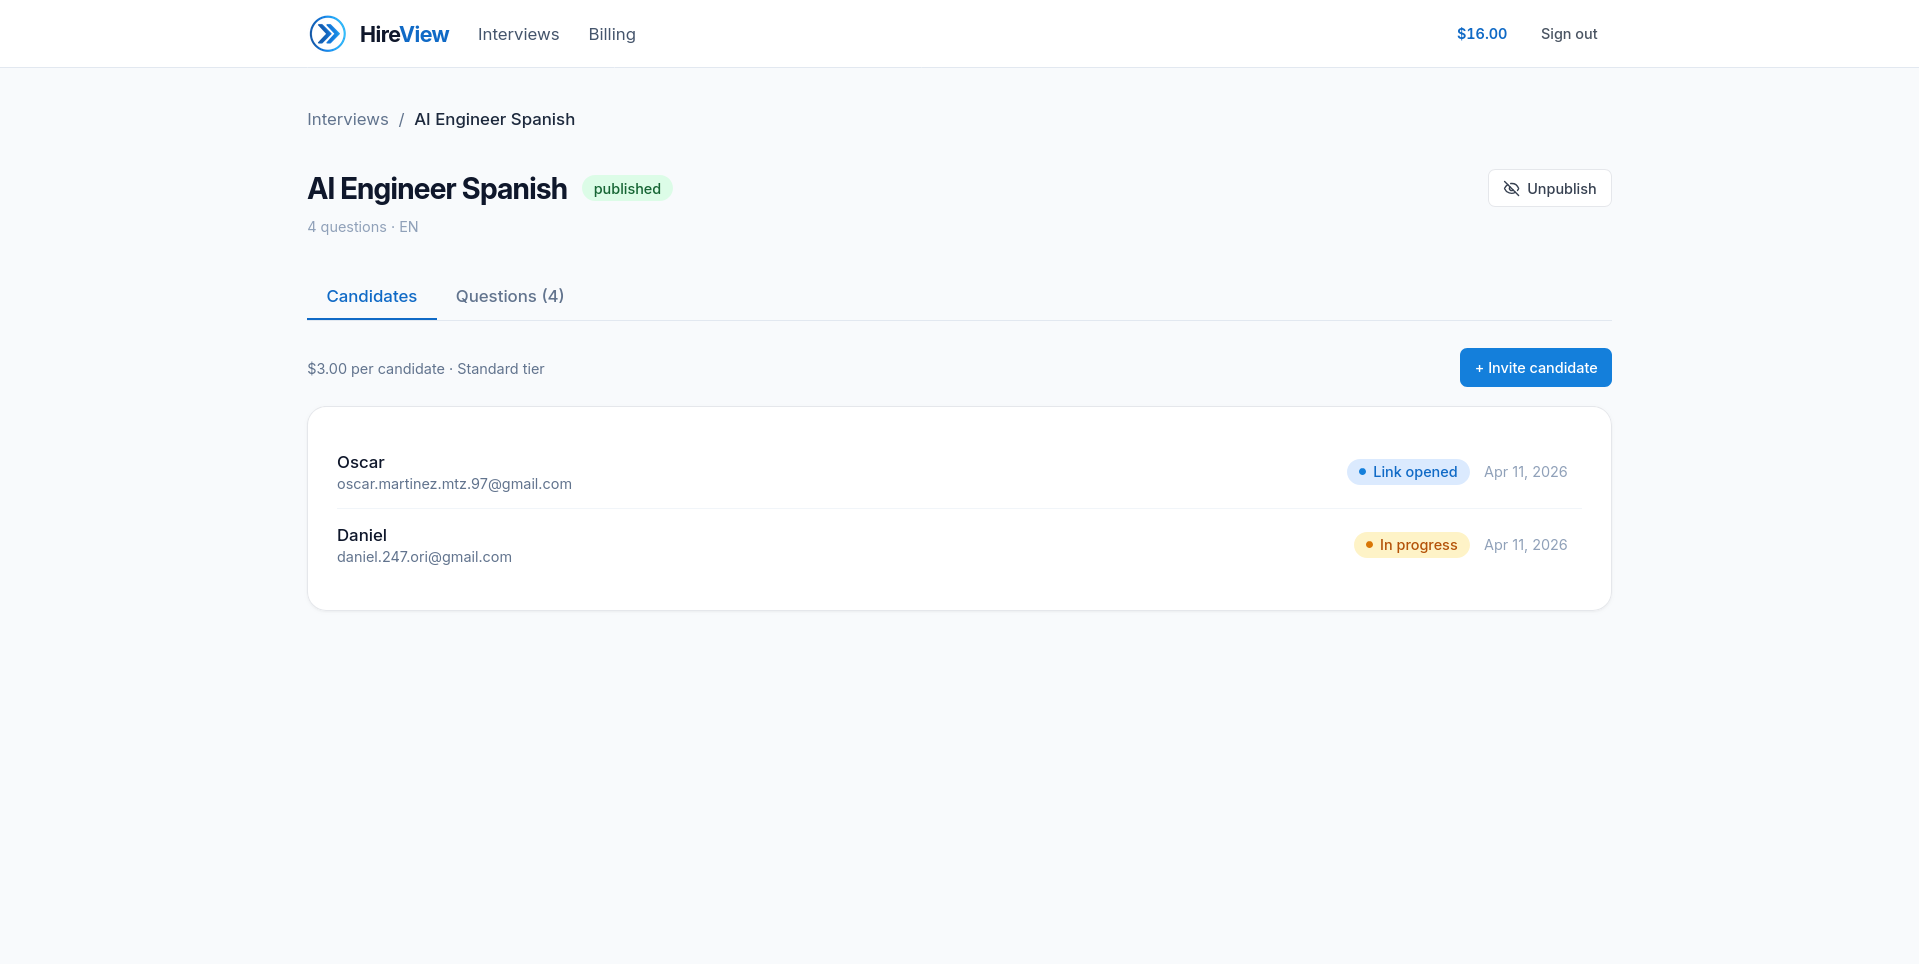Sign out of HireView
This screenshot has height=964, width=1920.
1568,33
